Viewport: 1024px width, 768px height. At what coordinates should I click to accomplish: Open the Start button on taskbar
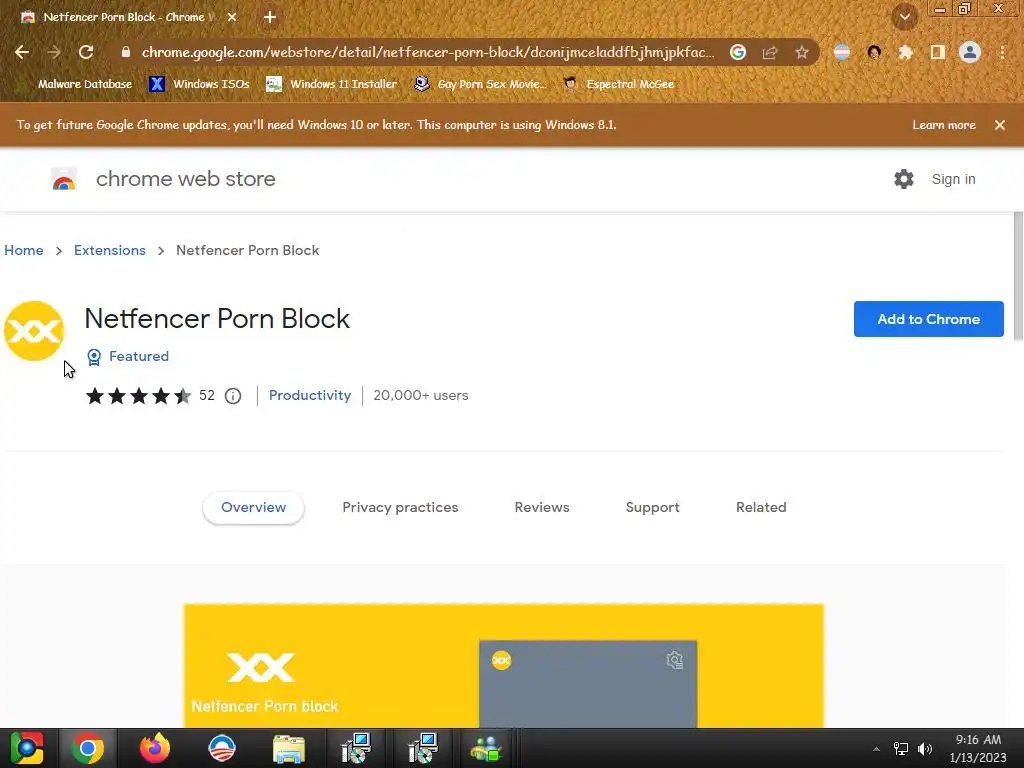(27, 748)
